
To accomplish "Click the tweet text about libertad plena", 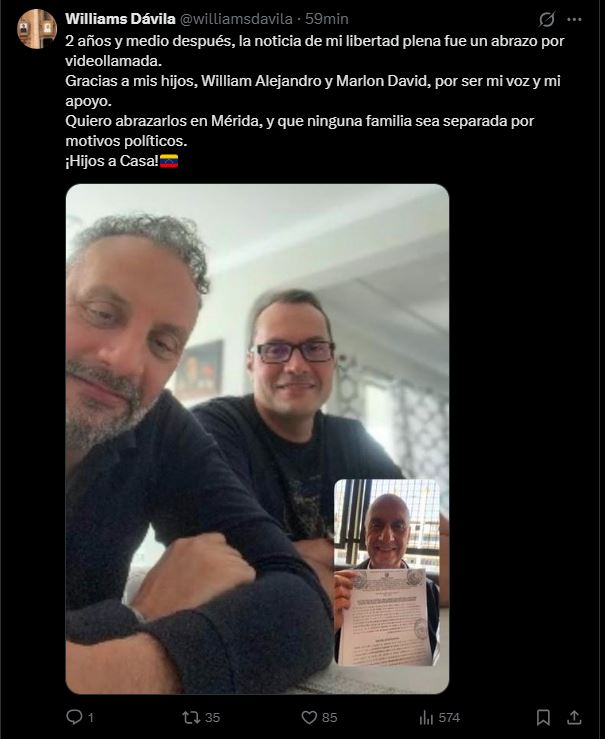I will [315, 101].
